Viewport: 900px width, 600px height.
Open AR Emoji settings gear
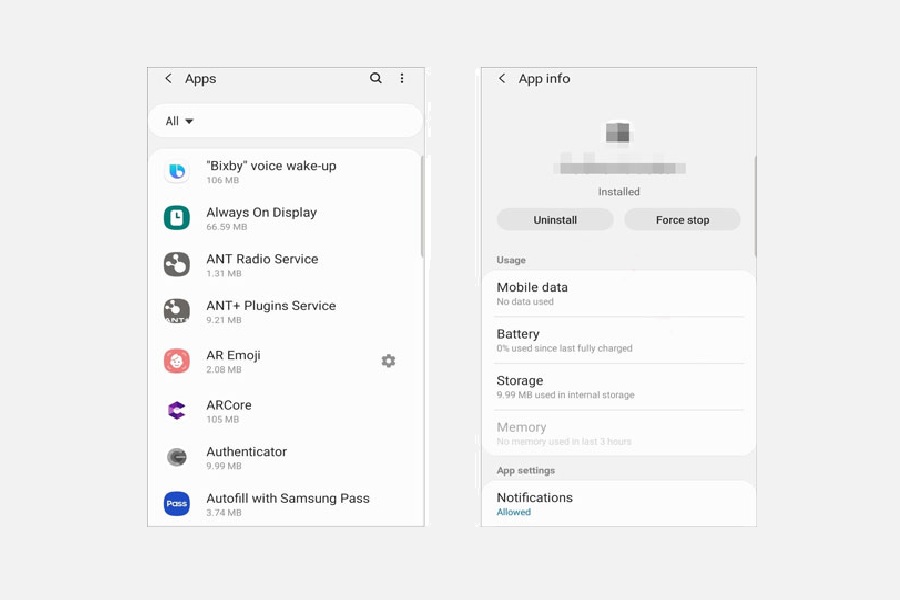388,361
